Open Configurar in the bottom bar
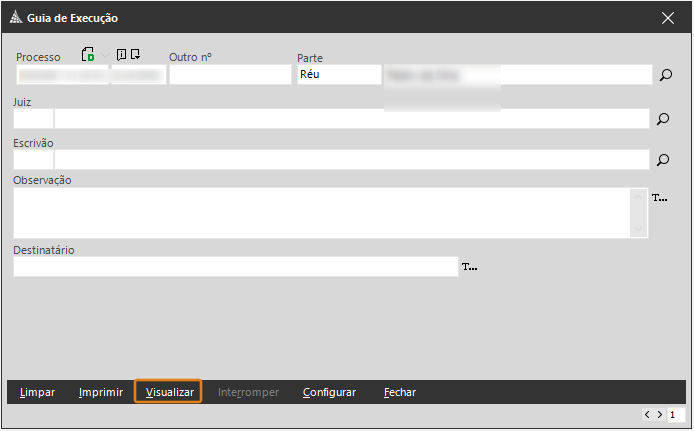Viewport: 694px width, 431px height. pos(329,393)
